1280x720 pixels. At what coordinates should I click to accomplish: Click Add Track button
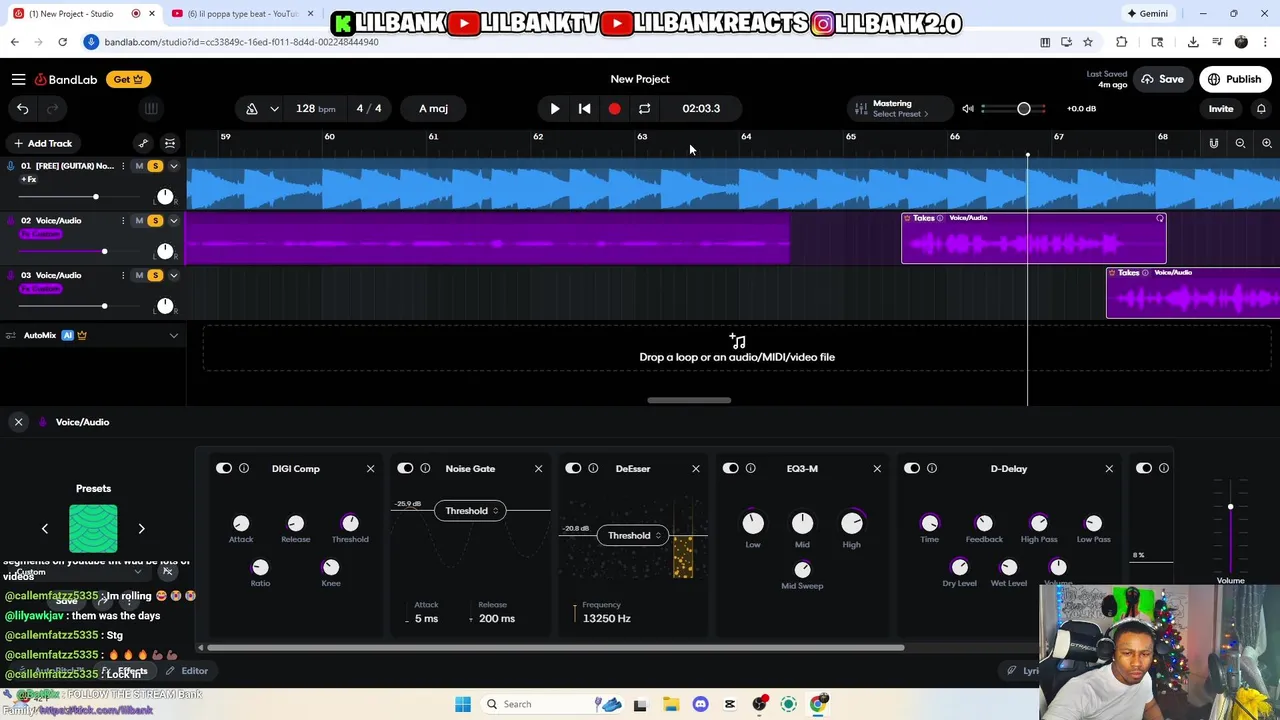coord(42,143)
